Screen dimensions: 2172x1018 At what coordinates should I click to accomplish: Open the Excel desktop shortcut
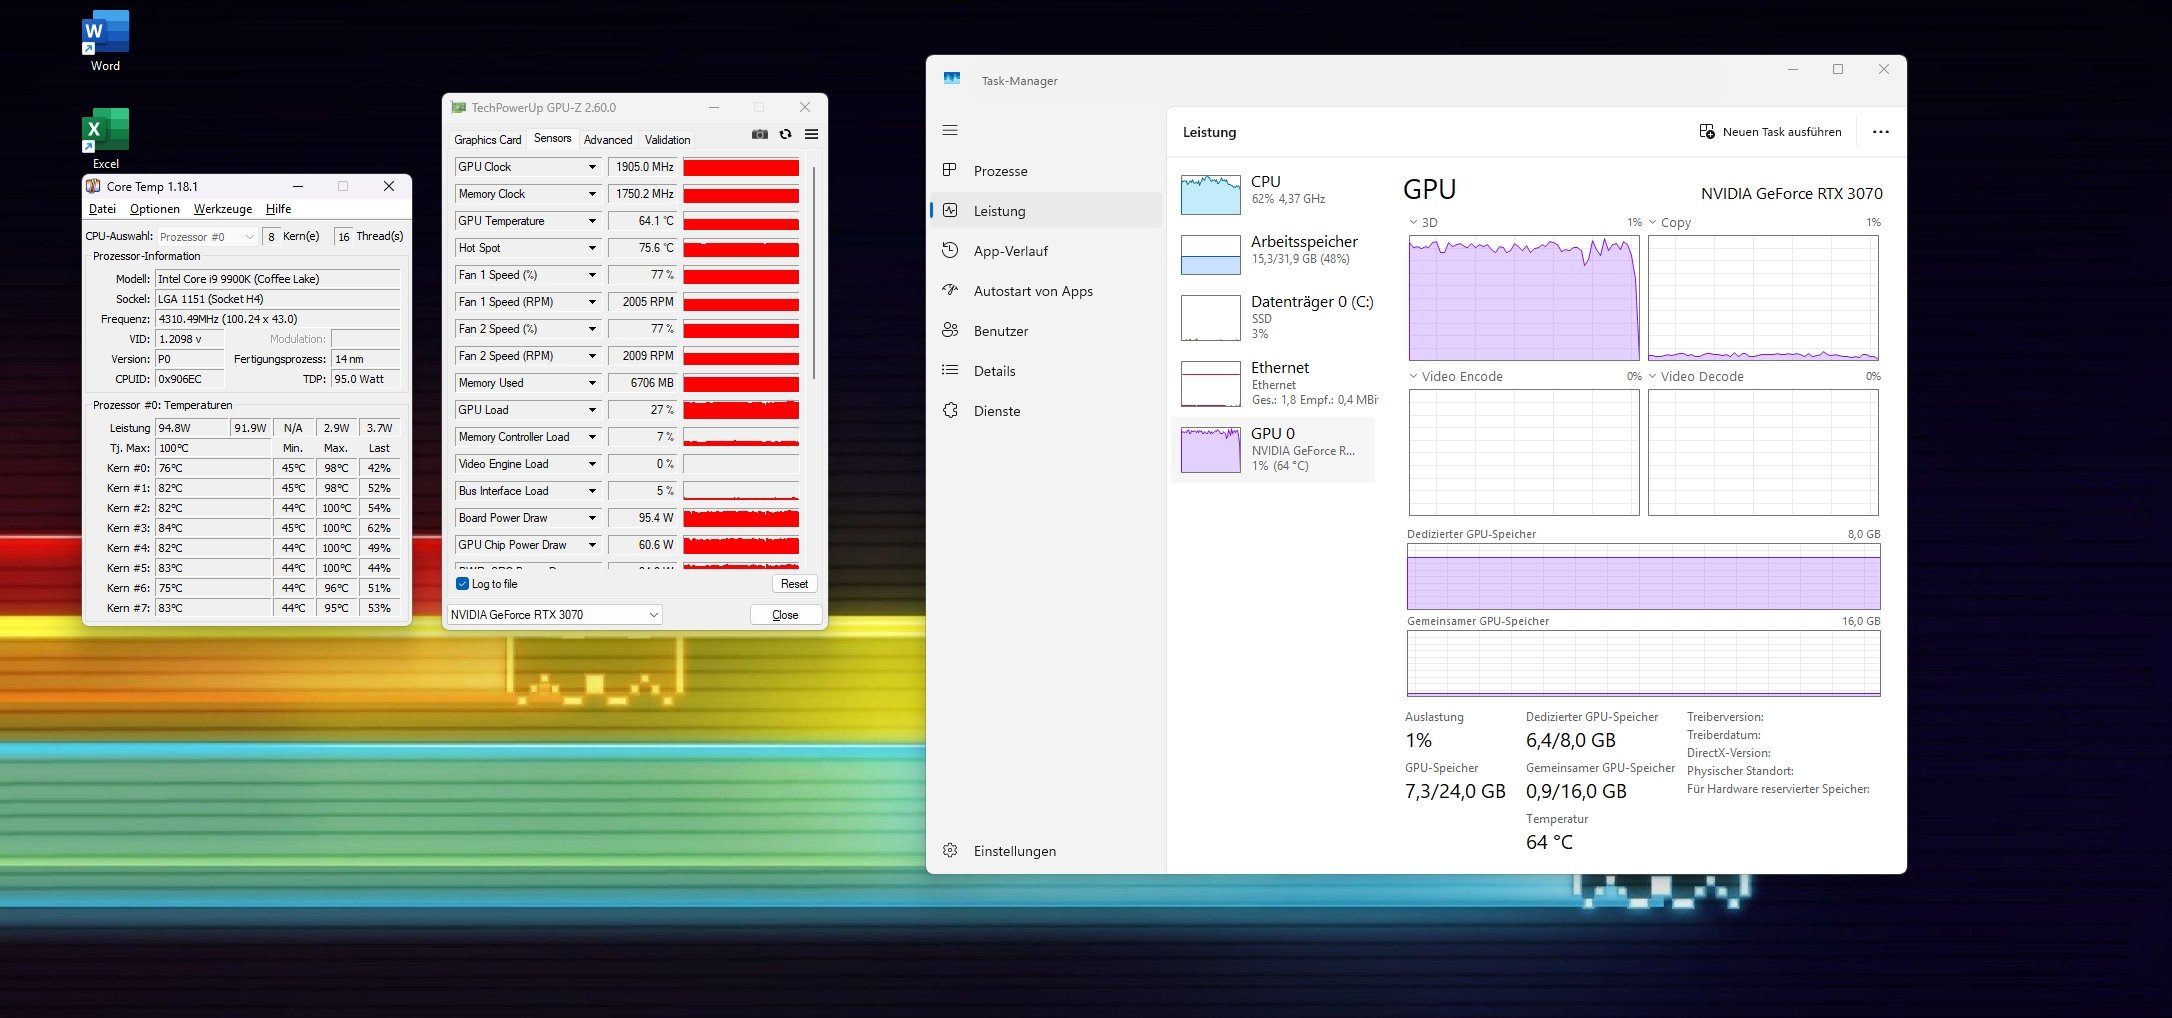pos(105,139)
